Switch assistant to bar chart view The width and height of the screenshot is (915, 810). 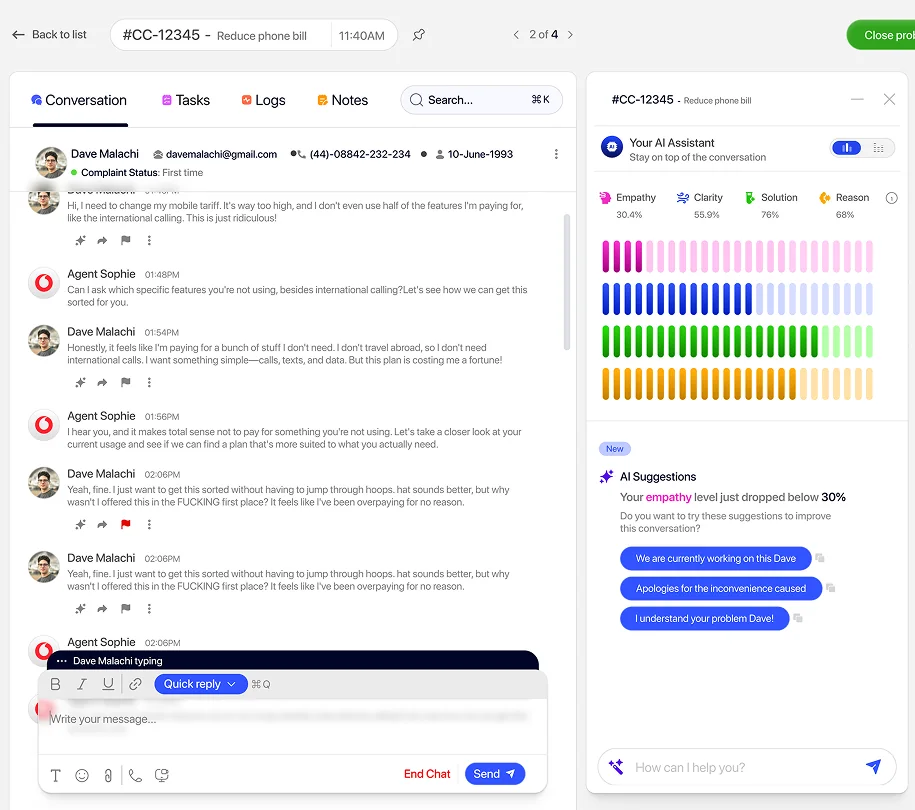[x=847, y=148]
